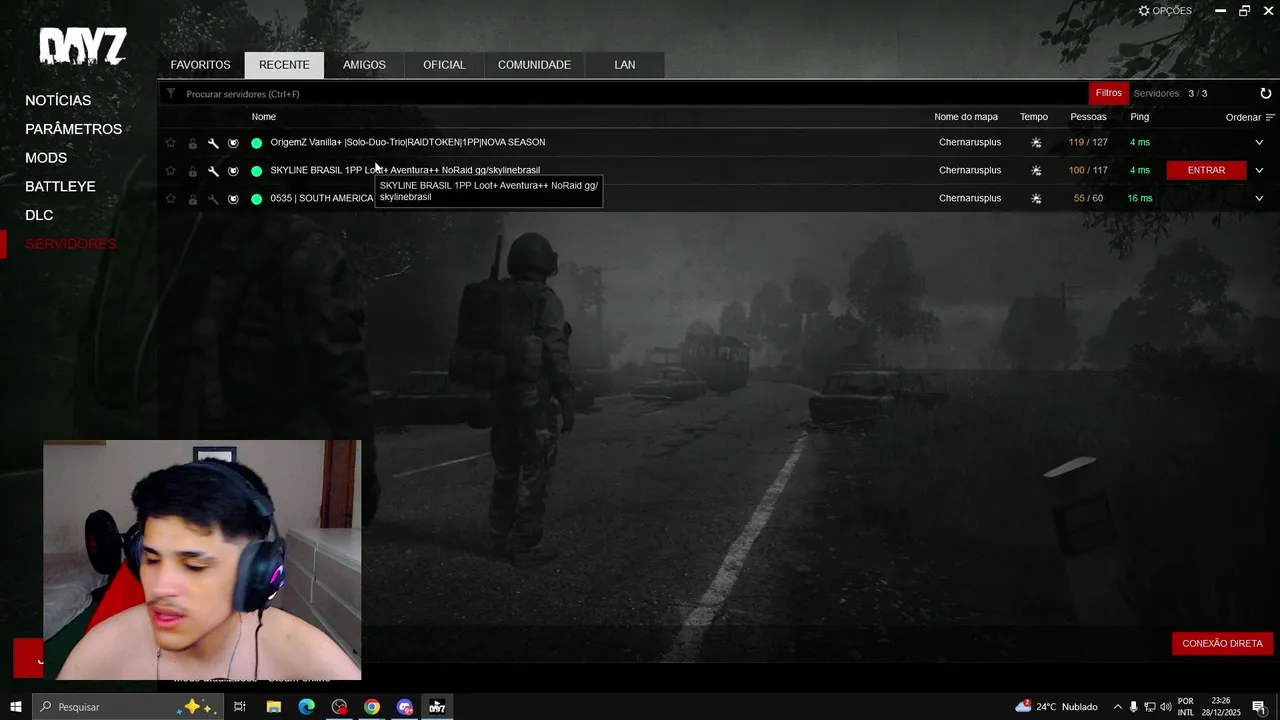Screen dimensions: 1280x720
Task: Switch to the RECENTE tab
Action: tap(284, 65)
